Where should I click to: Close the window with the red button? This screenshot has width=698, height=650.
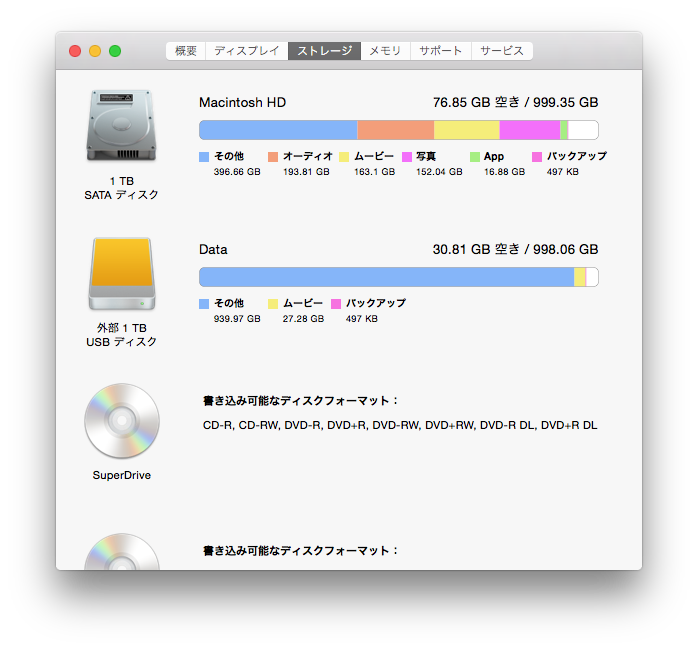(75, 51)
